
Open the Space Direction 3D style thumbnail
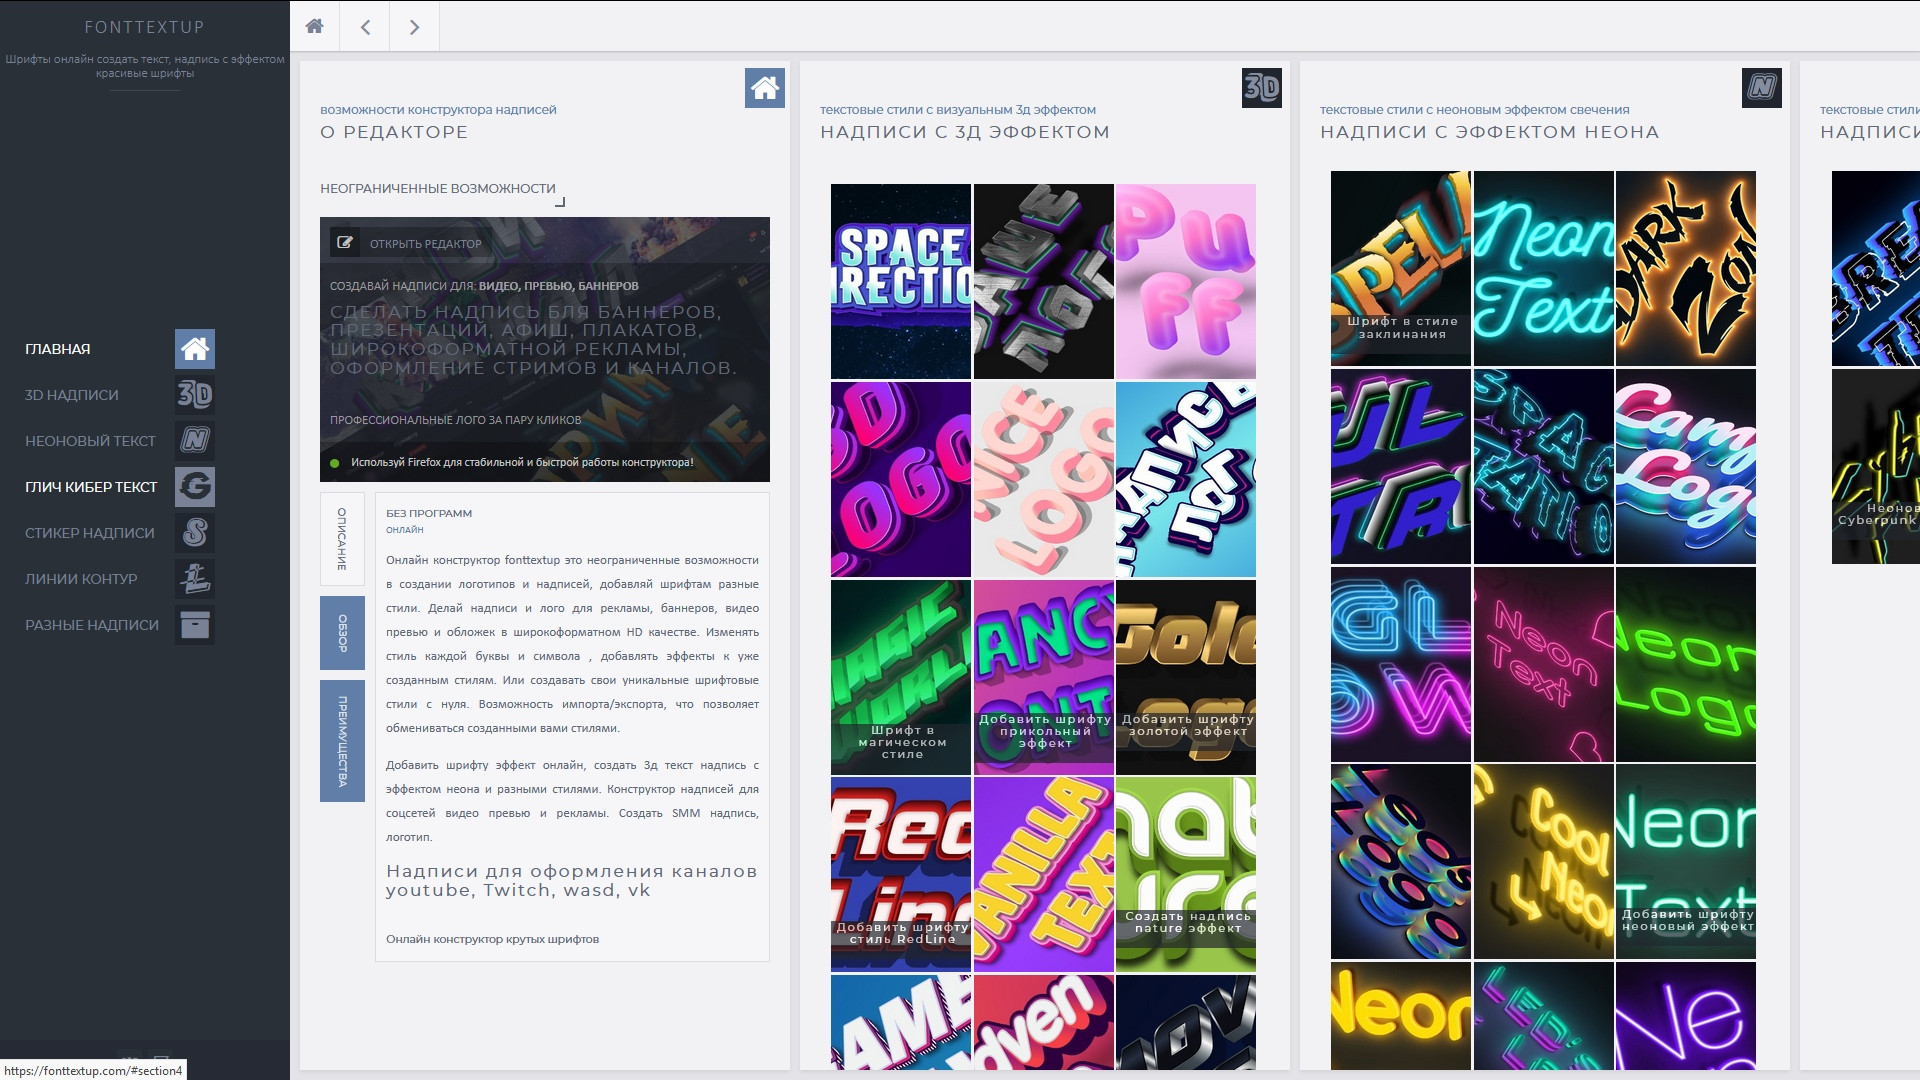coord(900,281)
